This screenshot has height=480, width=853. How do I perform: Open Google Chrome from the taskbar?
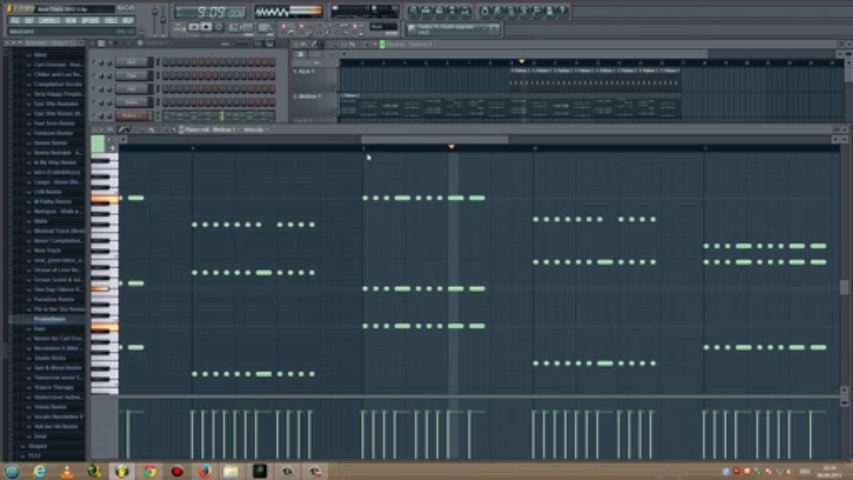149,470
